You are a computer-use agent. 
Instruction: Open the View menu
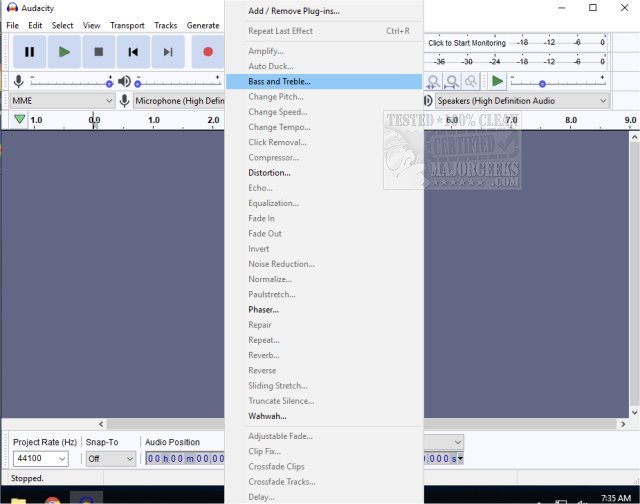coord(91,25)
